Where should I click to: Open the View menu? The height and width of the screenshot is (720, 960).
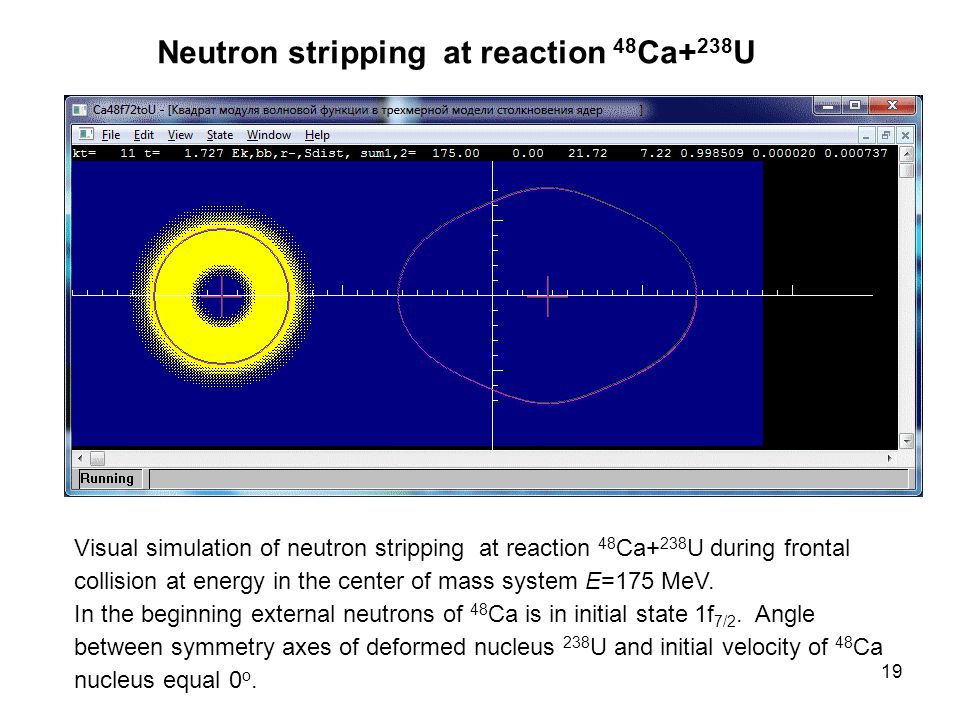(x=180, y=135)
